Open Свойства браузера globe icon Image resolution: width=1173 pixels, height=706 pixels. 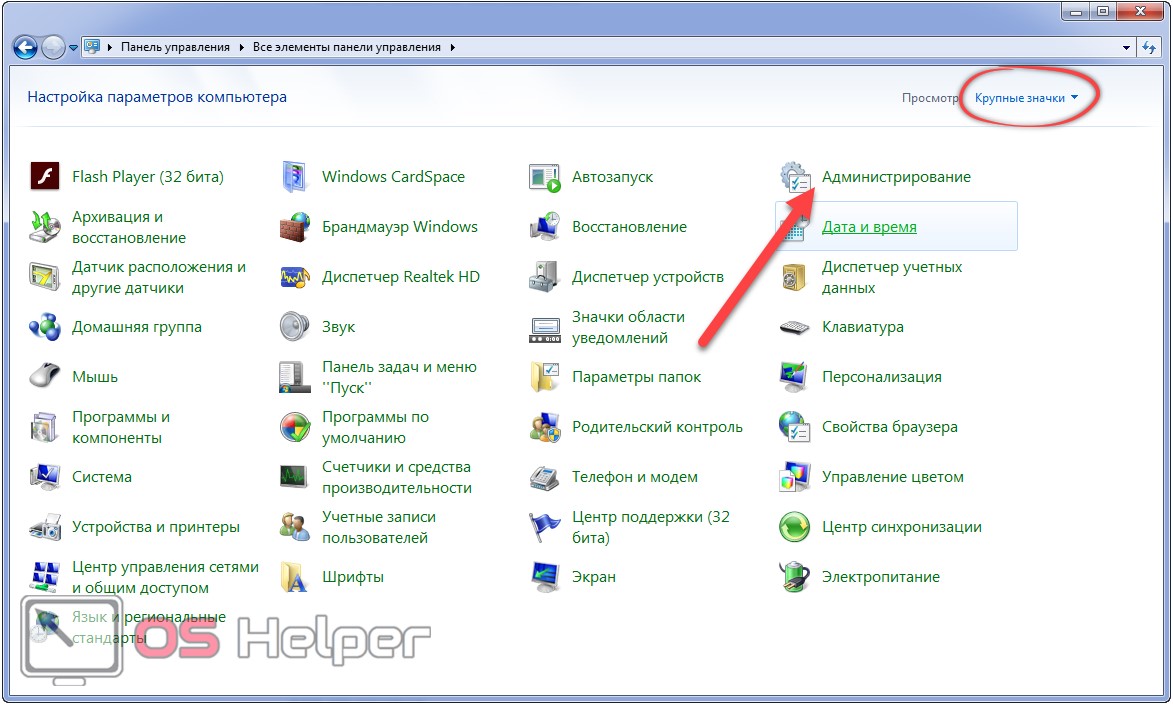[794, 427]
